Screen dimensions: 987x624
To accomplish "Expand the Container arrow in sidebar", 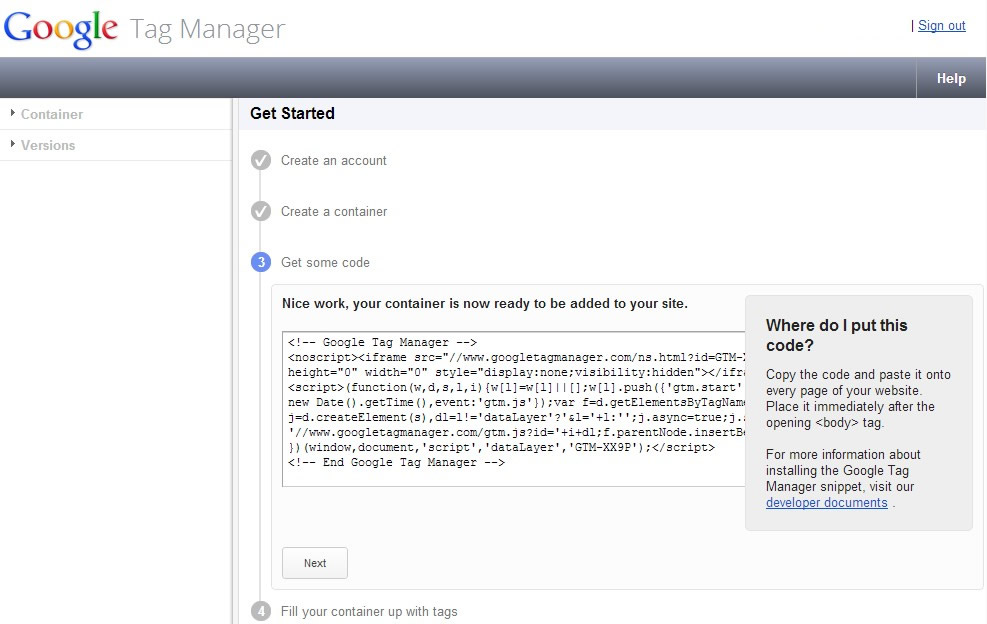I will pos(13,113).
